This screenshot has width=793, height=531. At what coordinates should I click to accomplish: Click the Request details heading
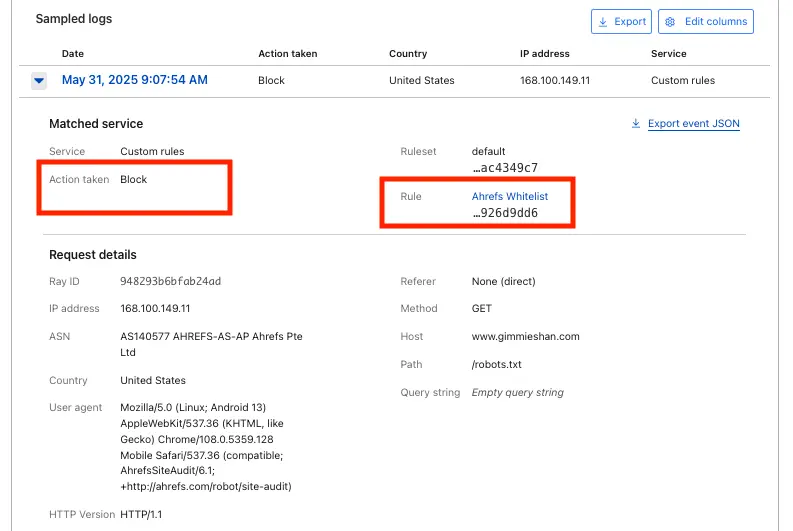tap(93, 255)
